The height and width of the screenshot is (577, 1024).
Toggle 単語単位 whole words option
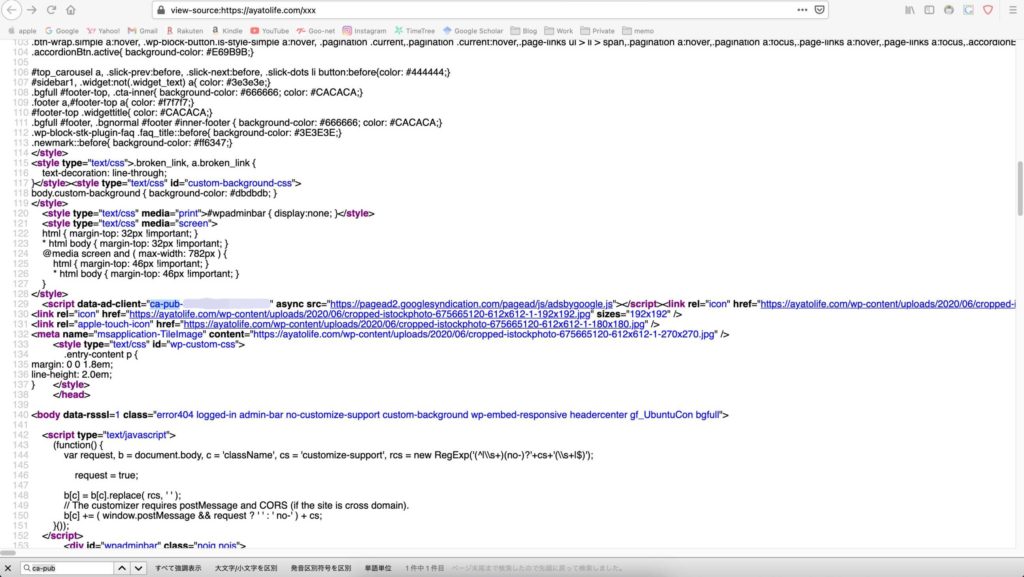pos(378,569)
